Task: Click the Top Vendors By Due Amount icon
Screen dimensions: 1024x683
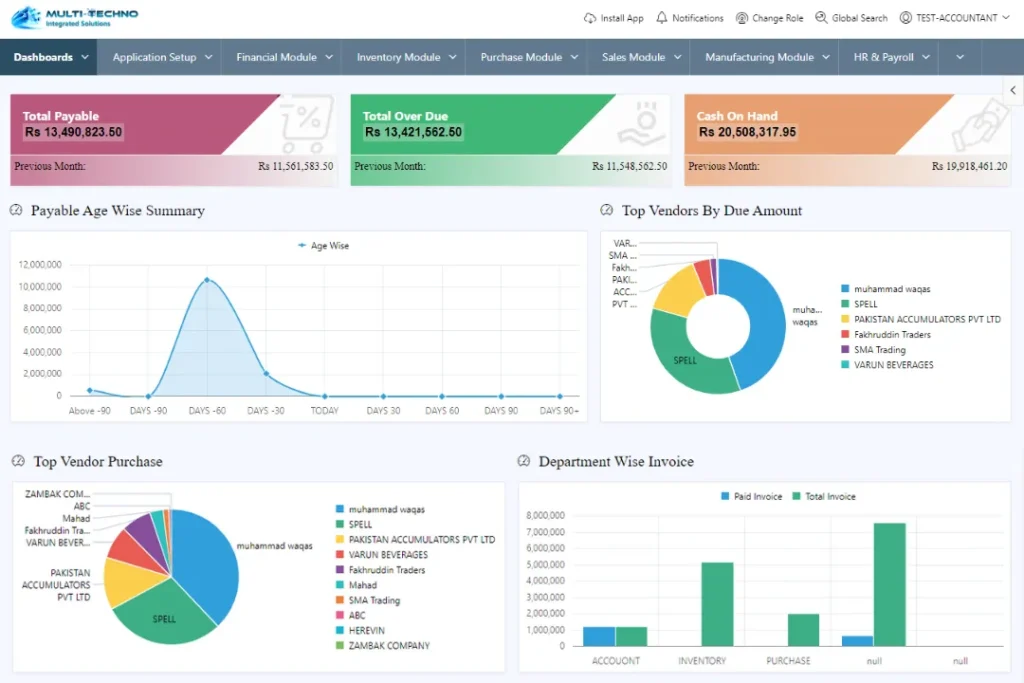Action: [607, 211]
